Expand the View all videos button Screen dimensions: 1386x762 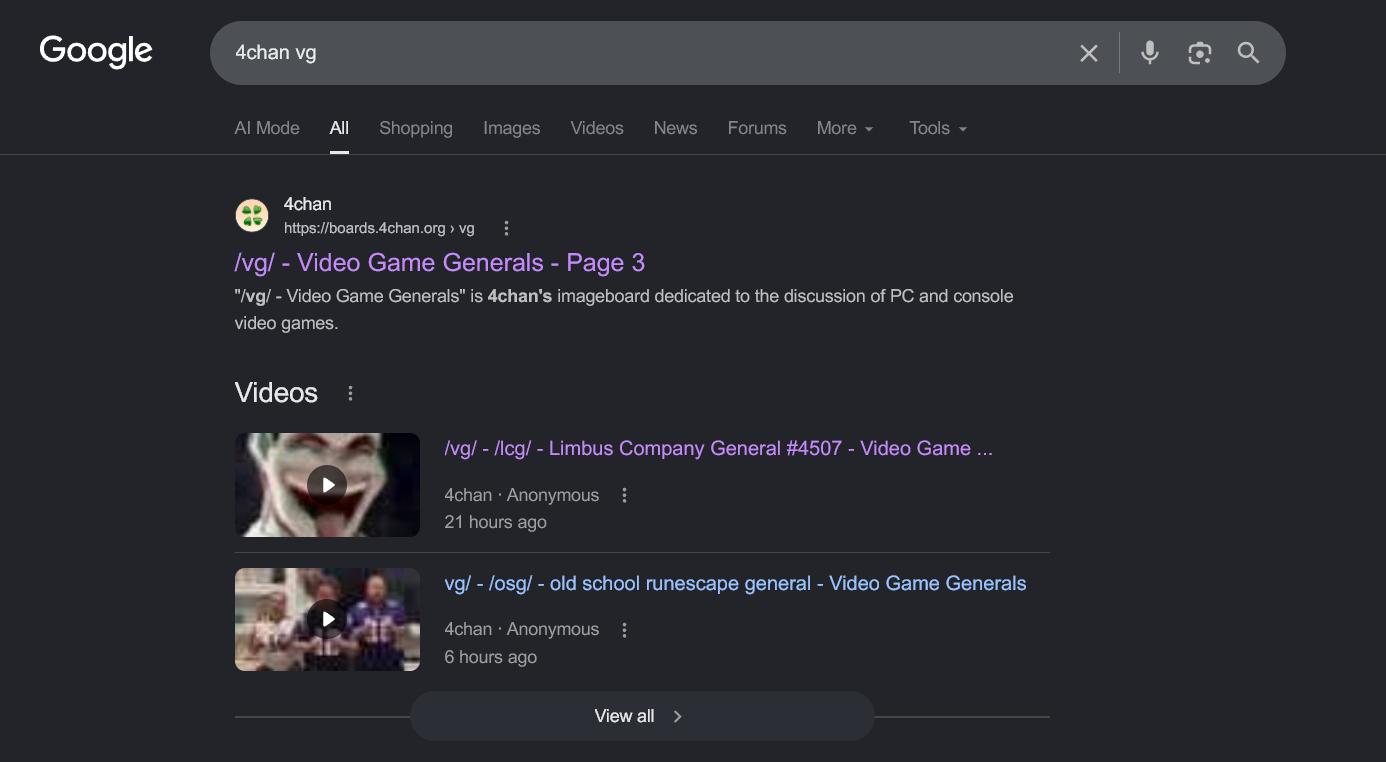click(642, 716)
